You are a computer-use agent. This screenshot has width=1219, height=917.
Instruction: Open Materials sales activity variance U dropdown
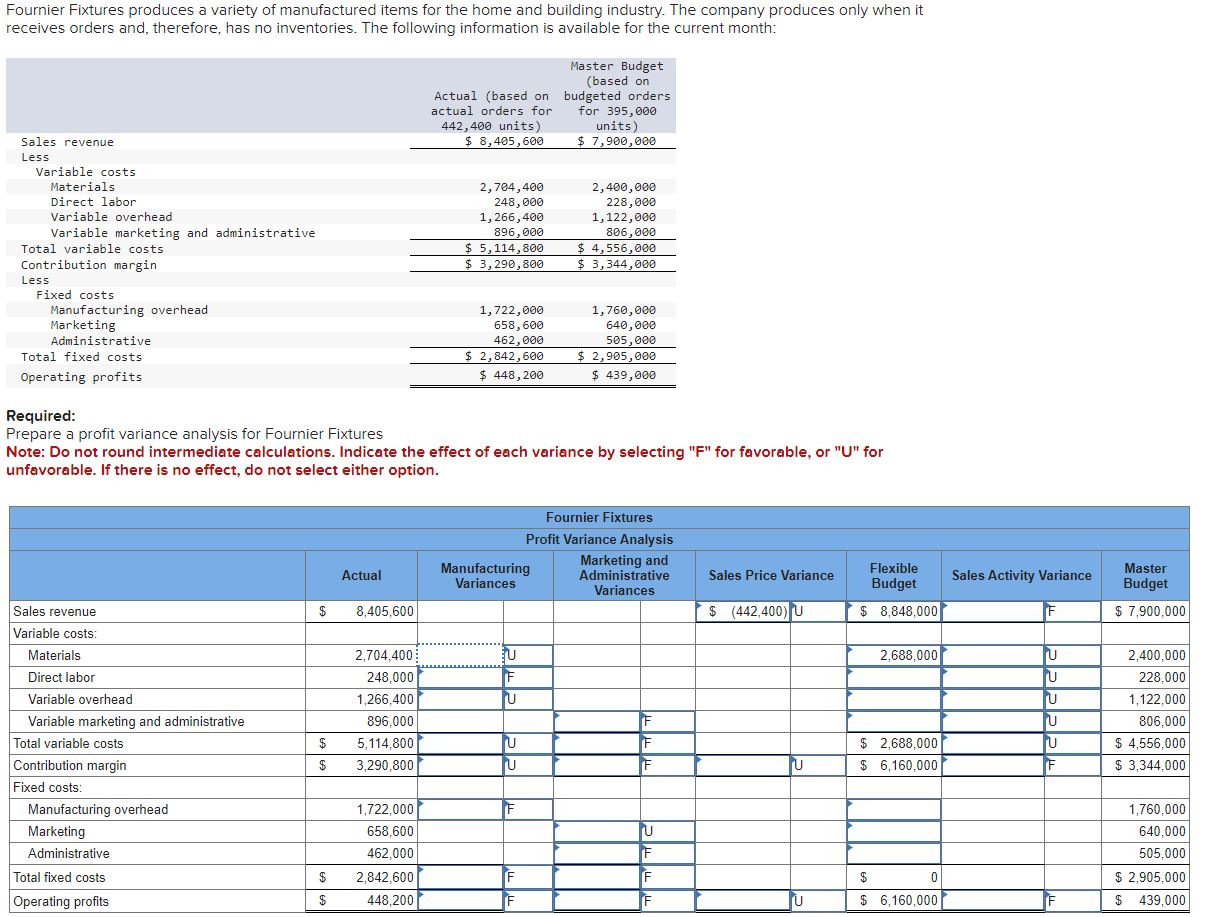[1073, 656]
